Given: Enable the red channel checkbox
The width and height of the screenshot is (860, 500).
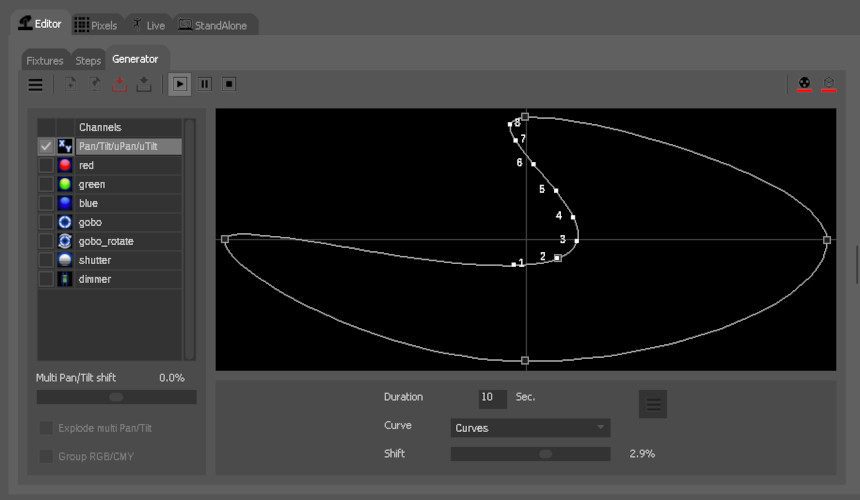Looking at the screenshot, I should pyautogui.click(x=46, y=166).
